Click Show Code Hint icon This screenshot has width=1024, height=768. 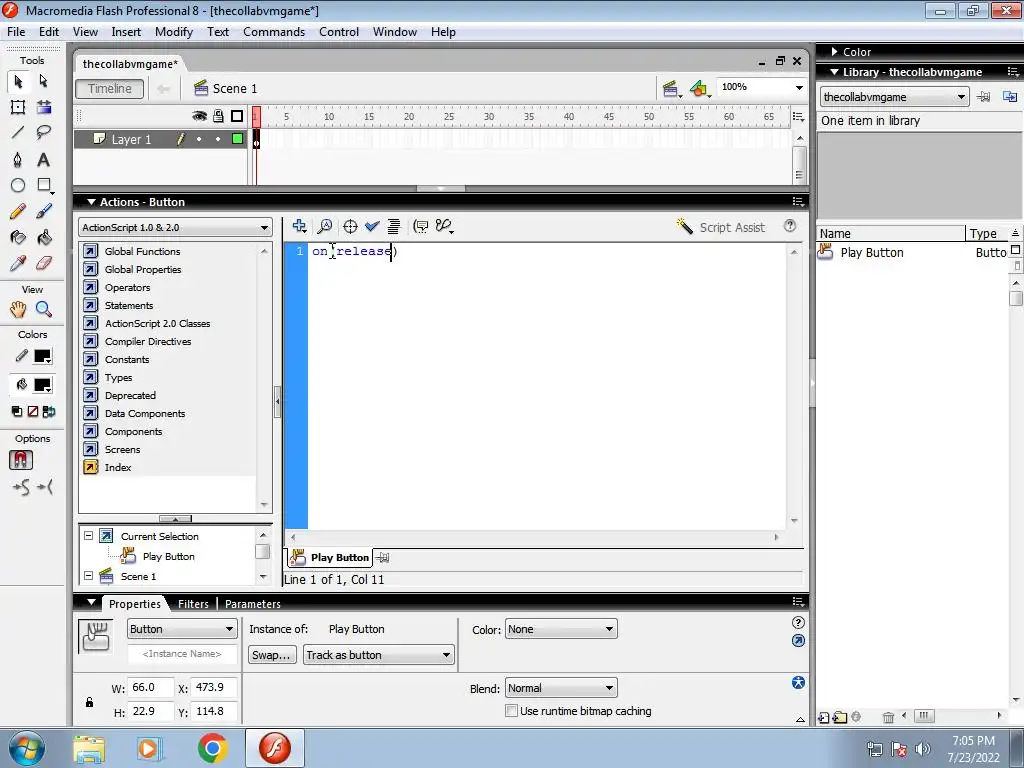click(x=421, y=227)
